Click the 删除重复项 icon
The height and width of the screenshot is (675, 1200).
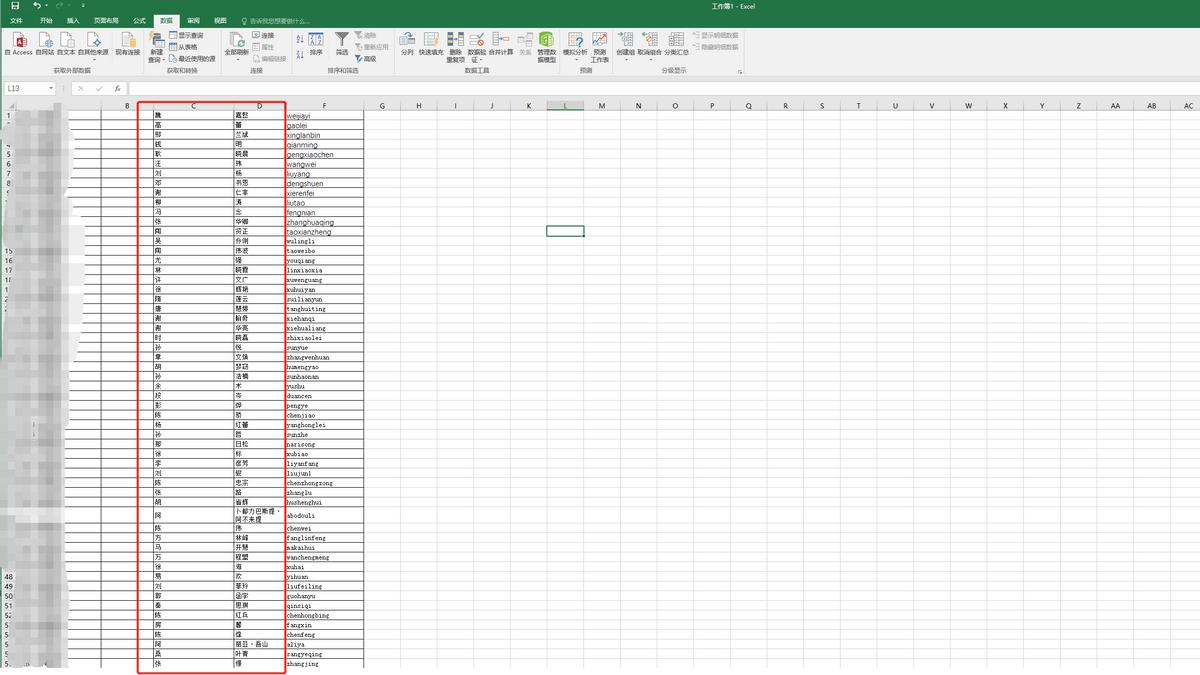(x=455, y=40)
